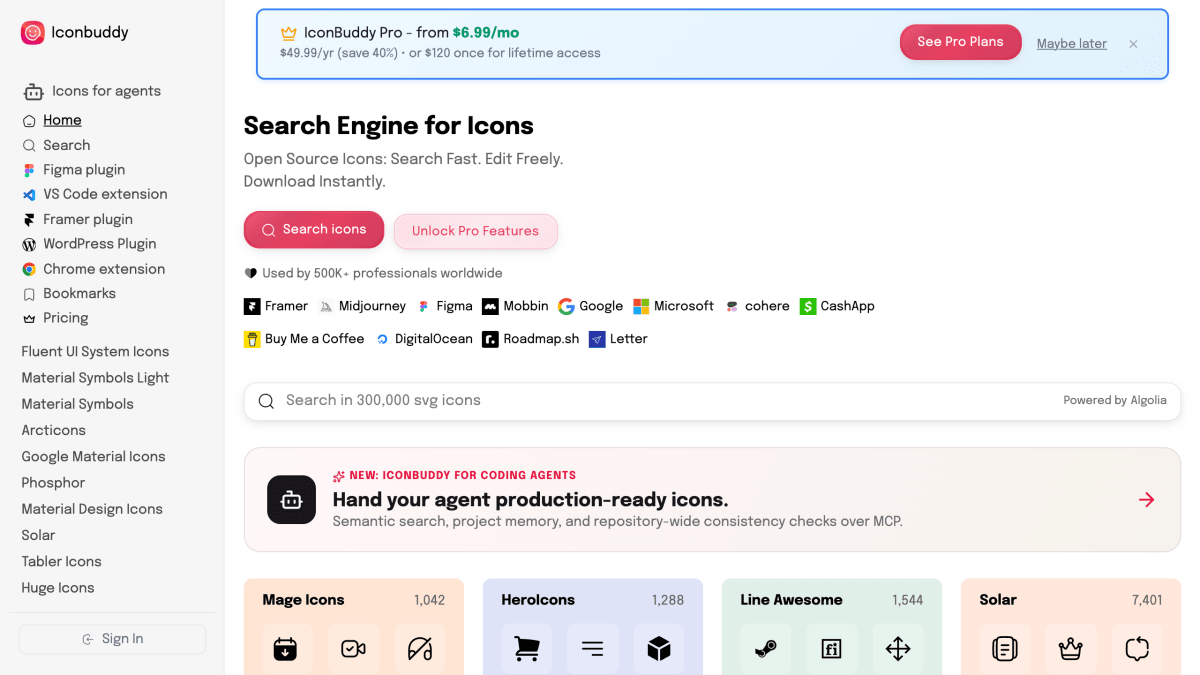
Task: Open Phosphor icon set
Action: (x=53, y=483)
